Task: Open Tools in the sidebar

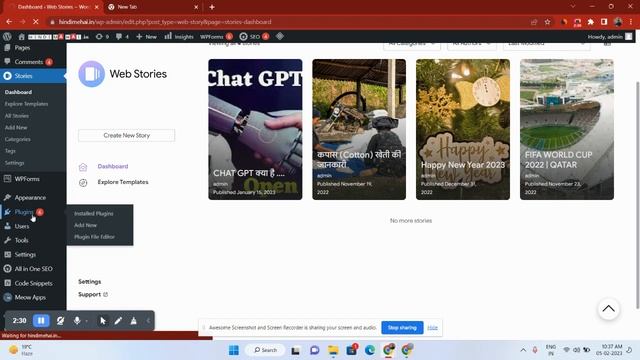Action: coord(21,240)
